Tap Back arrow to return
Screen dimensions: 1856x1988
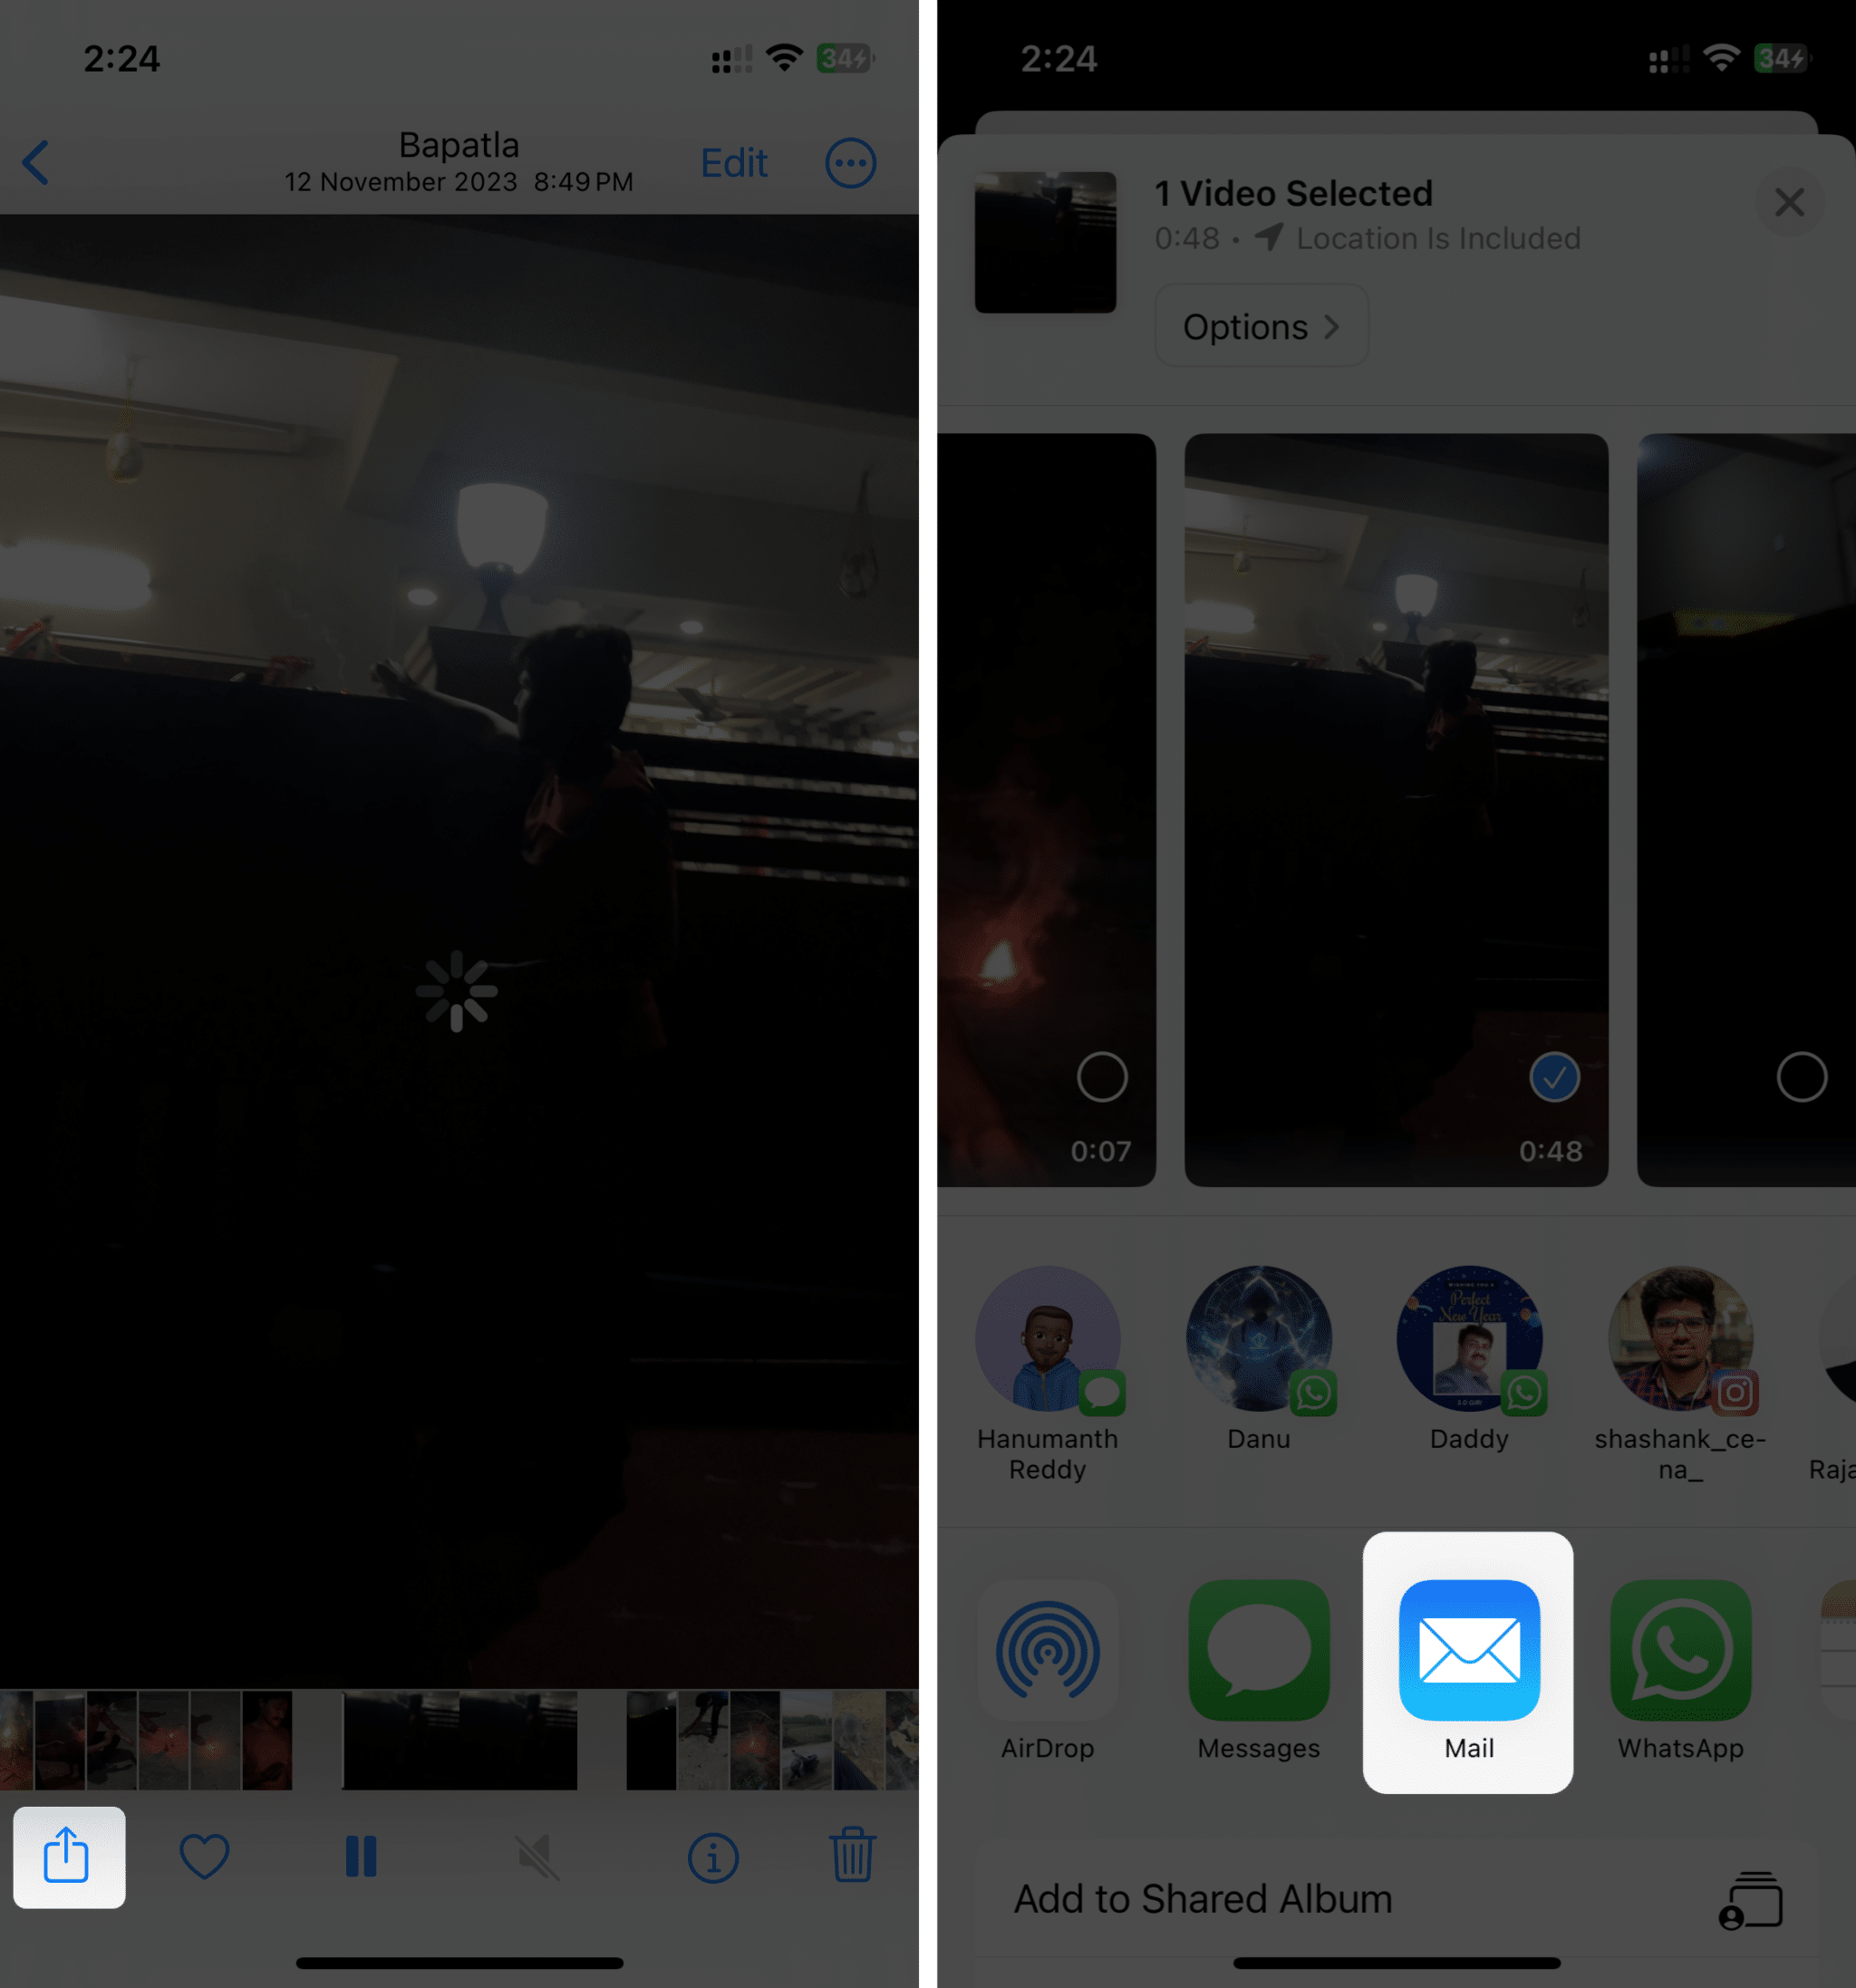tap(38, 162)
